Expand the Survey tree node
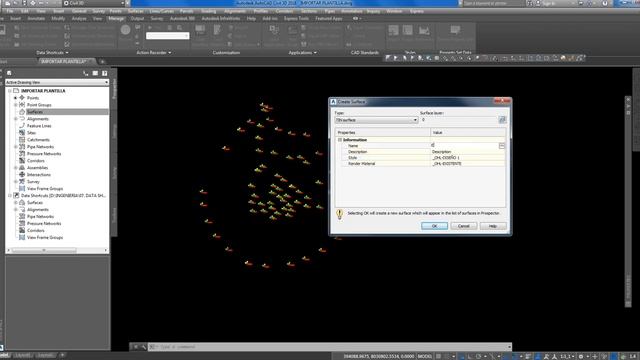640x360 pixels. 16,181
